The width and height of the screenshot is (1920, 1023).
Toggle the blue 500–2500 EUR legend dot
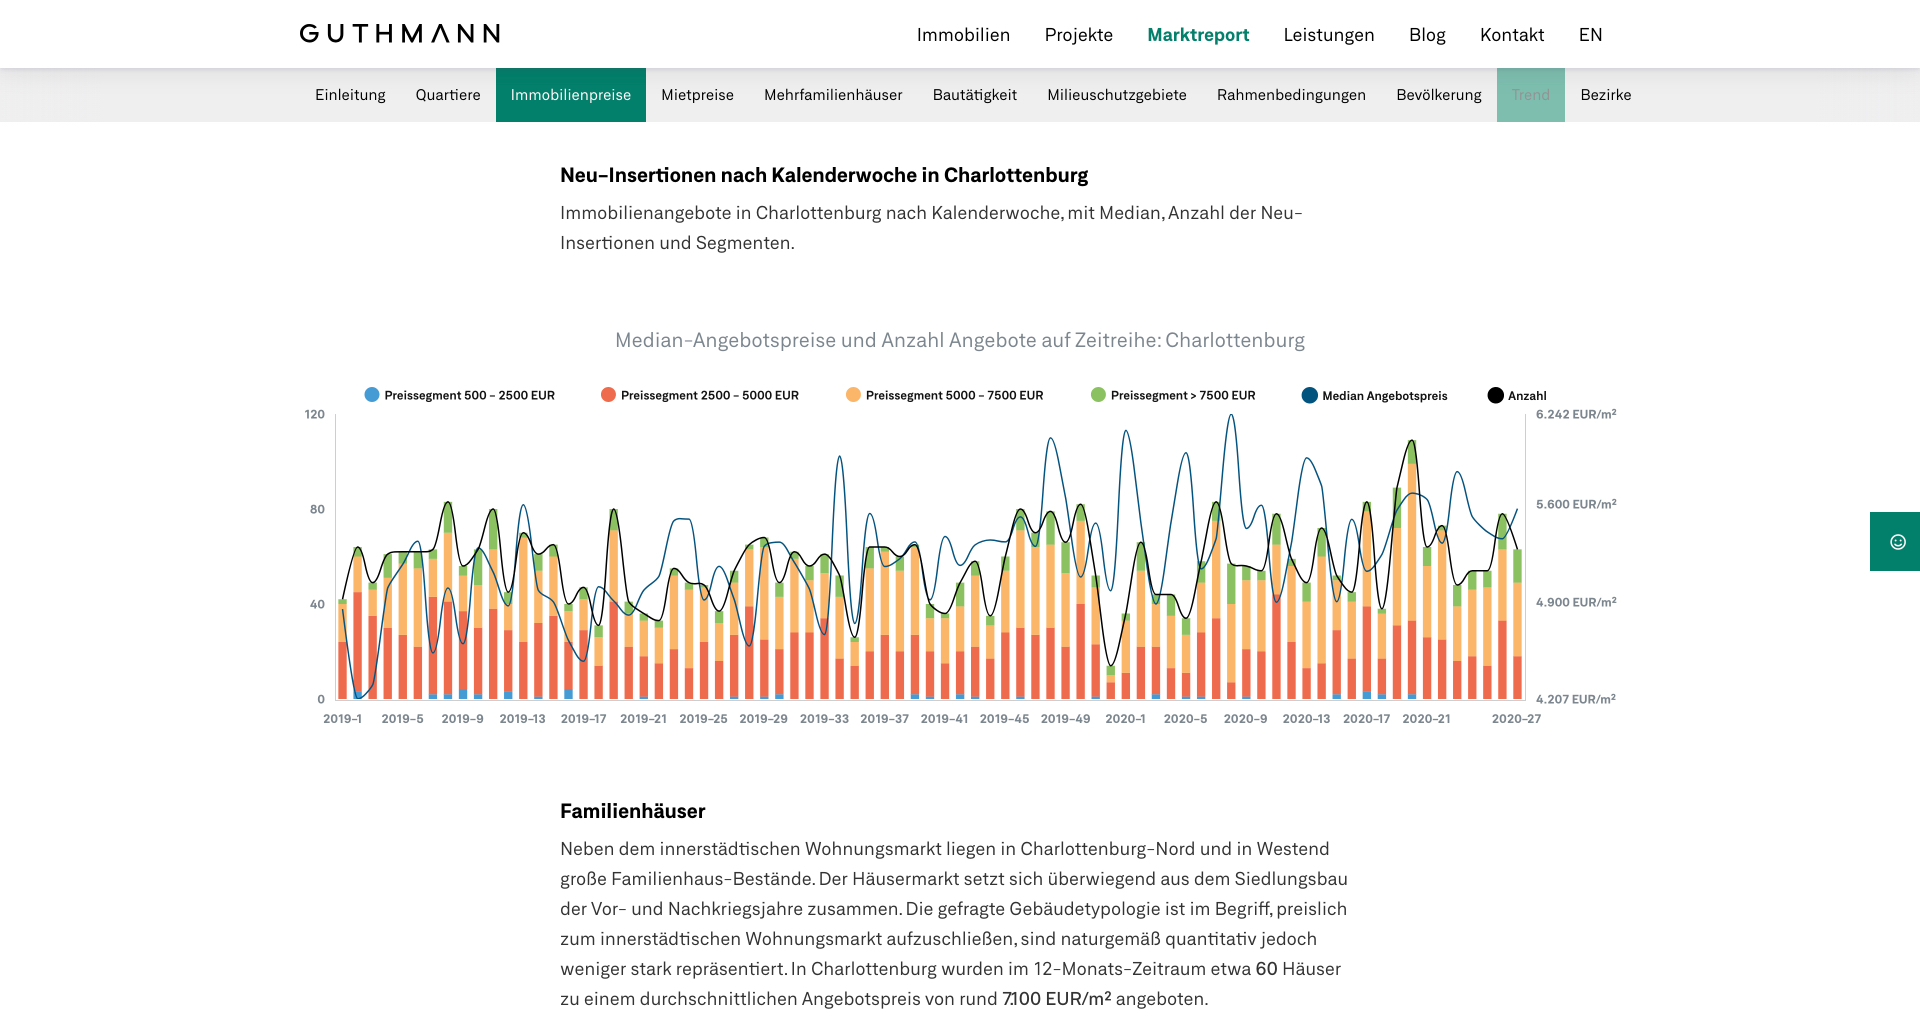coord(372,395)
